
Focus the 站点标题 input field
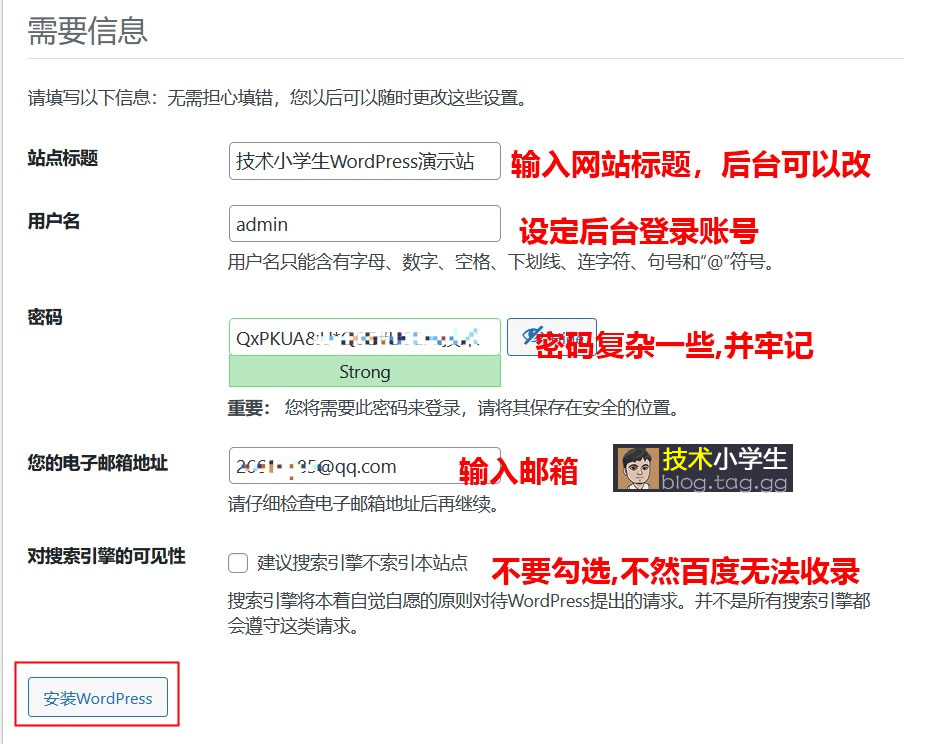pos(364,161)
